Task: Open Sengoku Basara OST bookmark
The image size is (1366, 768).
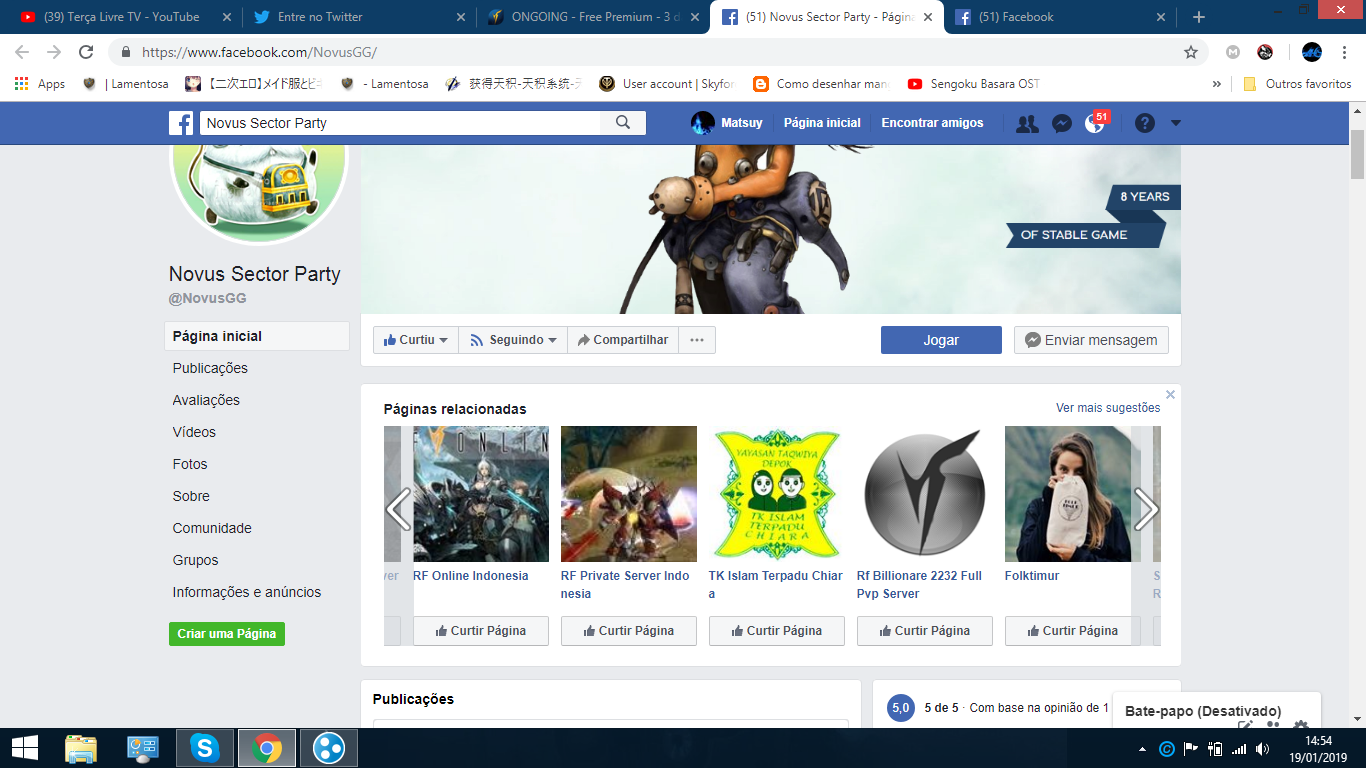Action: (x=974, y=84)
